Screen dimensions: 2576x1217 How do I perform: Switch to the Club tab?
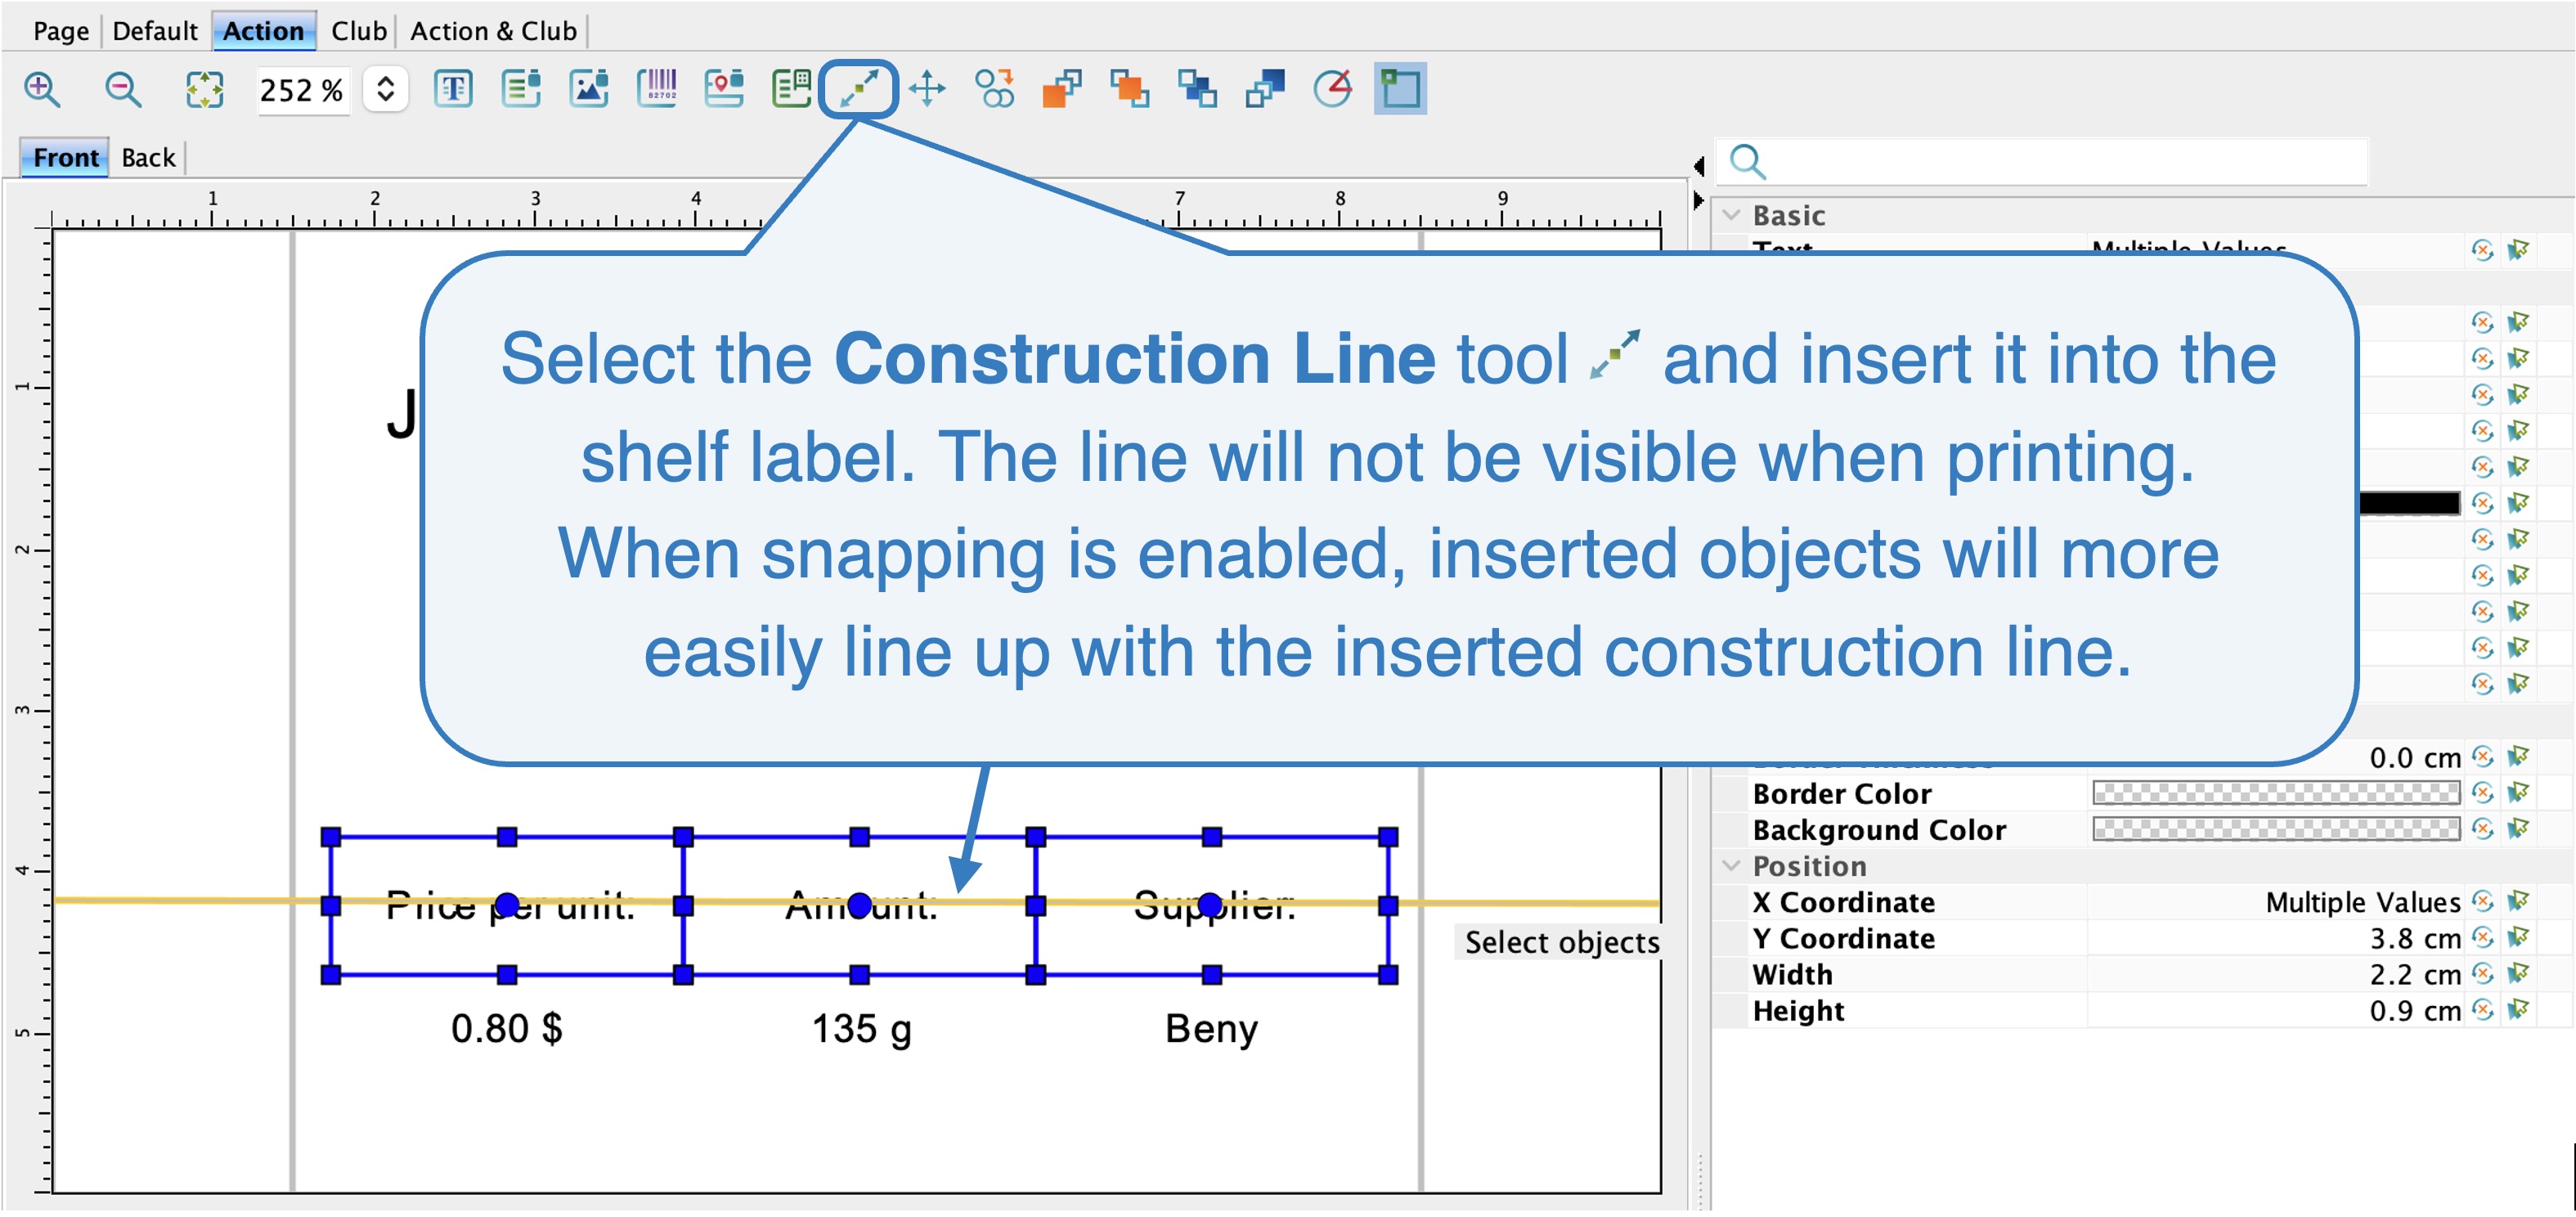click(x=359, y=31)
